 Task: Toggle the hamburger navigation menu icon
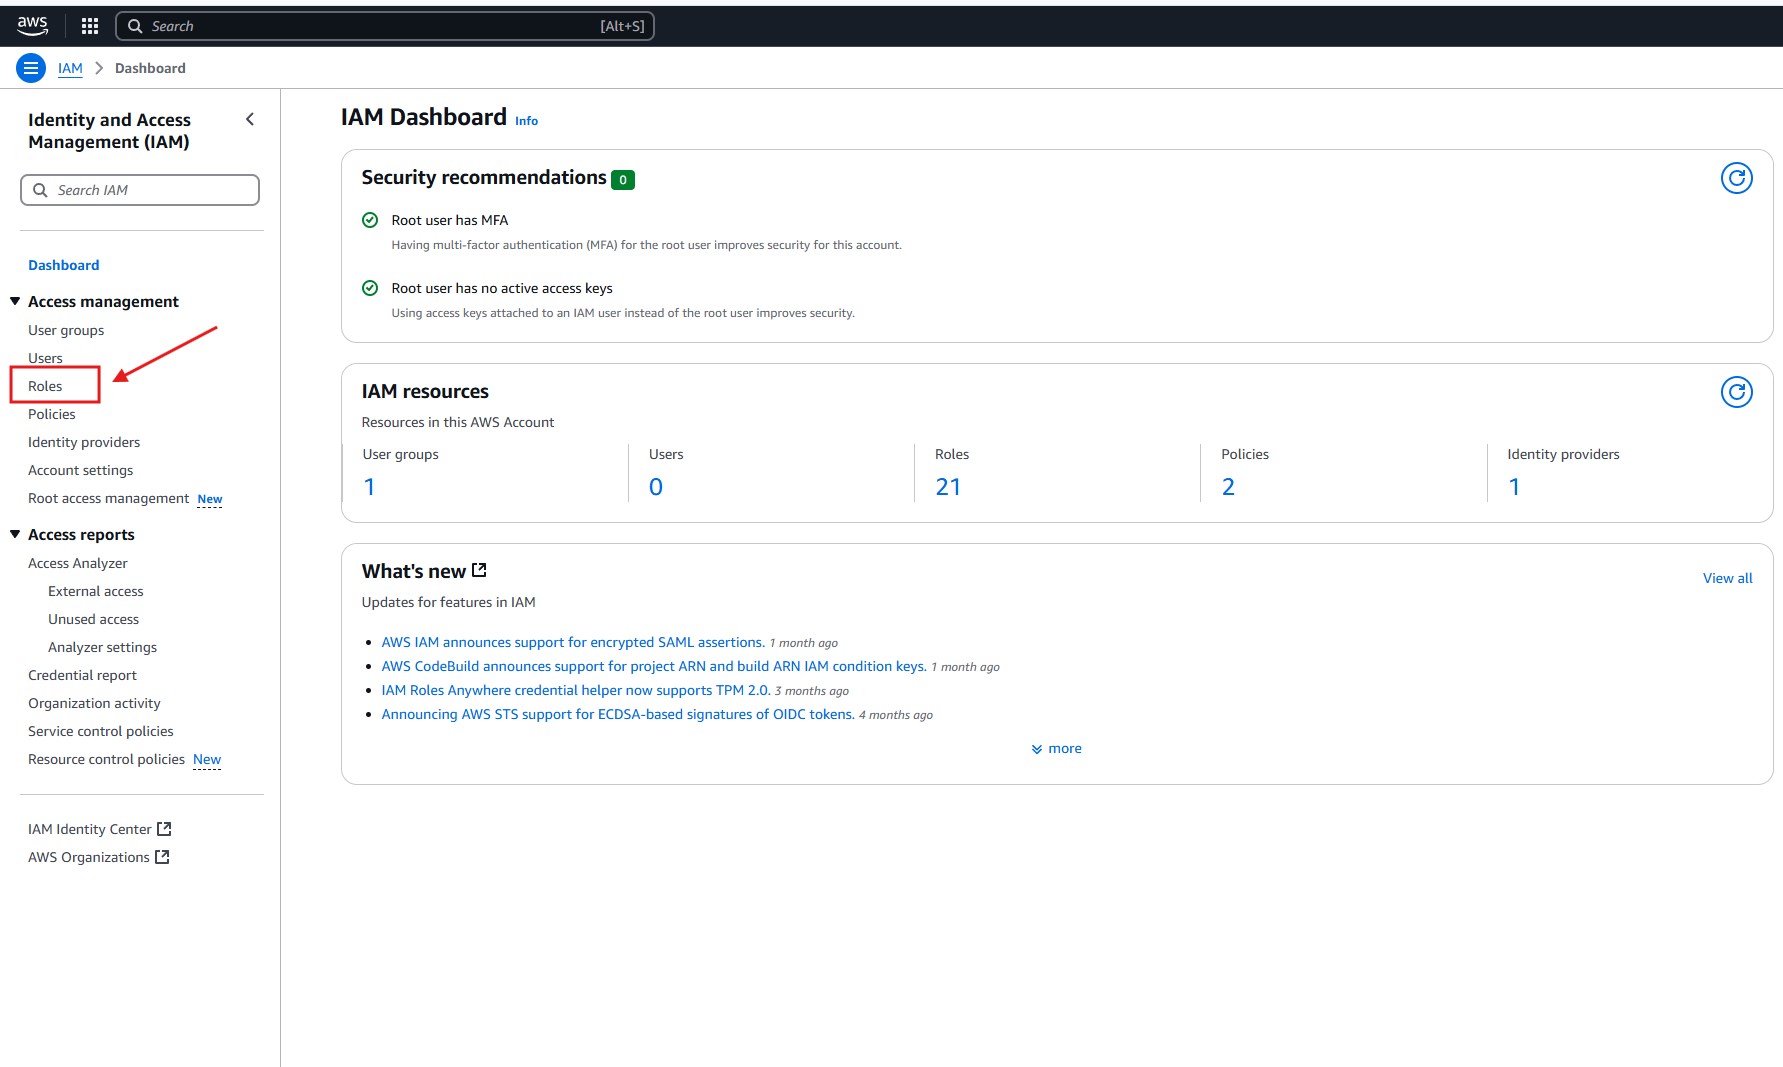click(31, 68)
